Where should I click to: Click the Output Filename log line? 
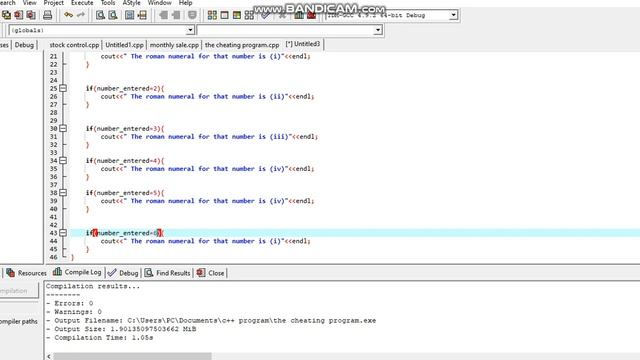click(x=211, y=320)
